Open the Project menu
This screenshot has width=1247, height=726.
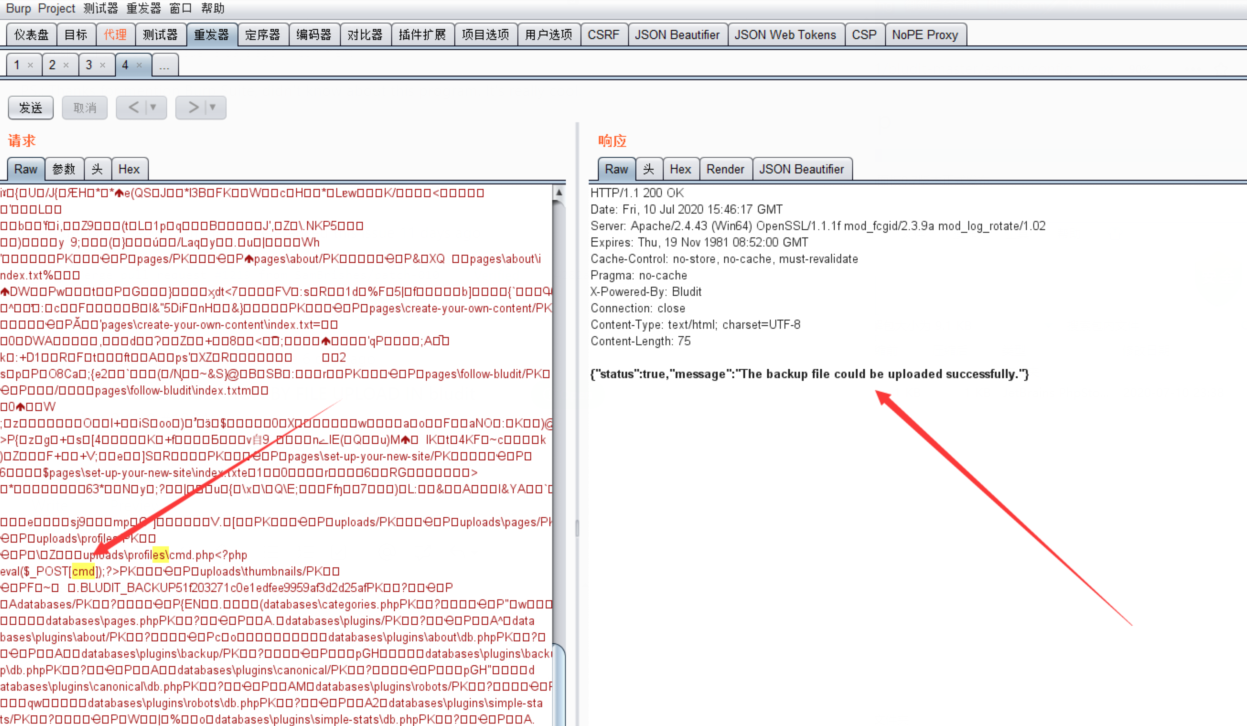pyautogui.click(x=57, y=8)
